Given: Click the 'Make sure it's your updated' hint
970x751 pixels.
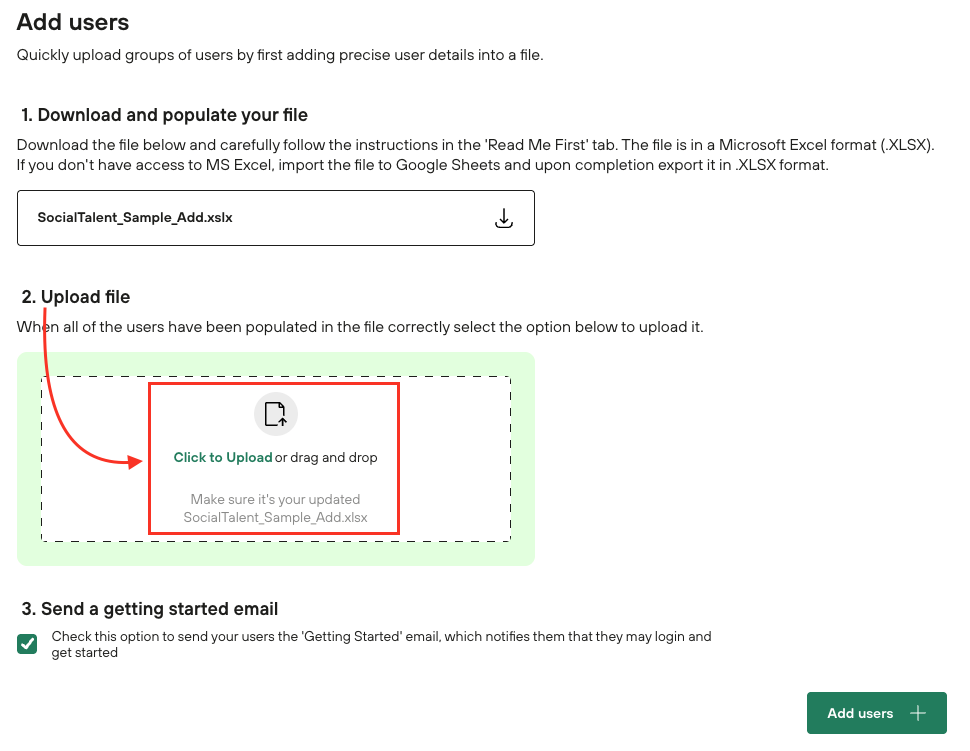Looking at the screenshot, I should 275,499.
